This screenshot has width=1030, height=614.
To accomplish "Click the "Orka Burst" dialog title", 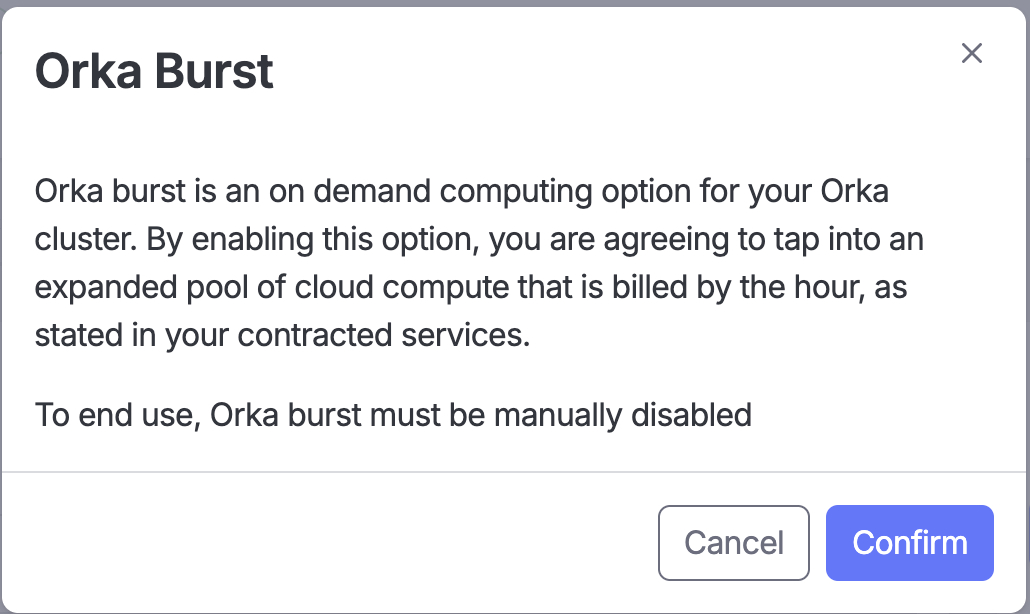I will pos(154,72).
